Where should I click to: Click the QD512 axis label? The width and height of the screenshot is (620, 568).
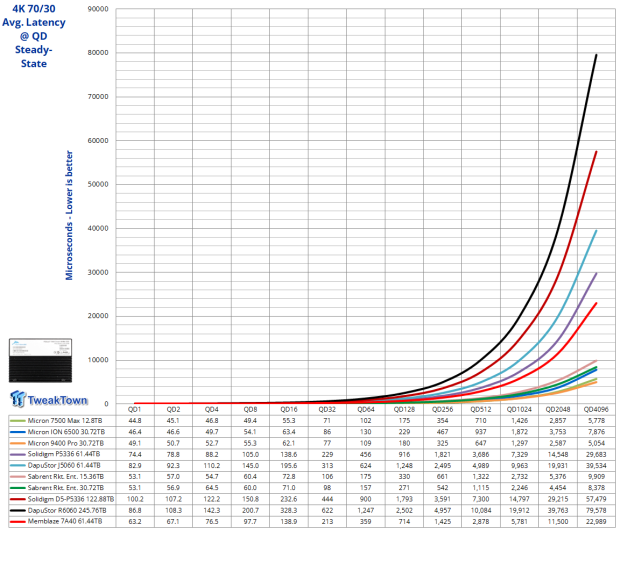pos(480,409)
